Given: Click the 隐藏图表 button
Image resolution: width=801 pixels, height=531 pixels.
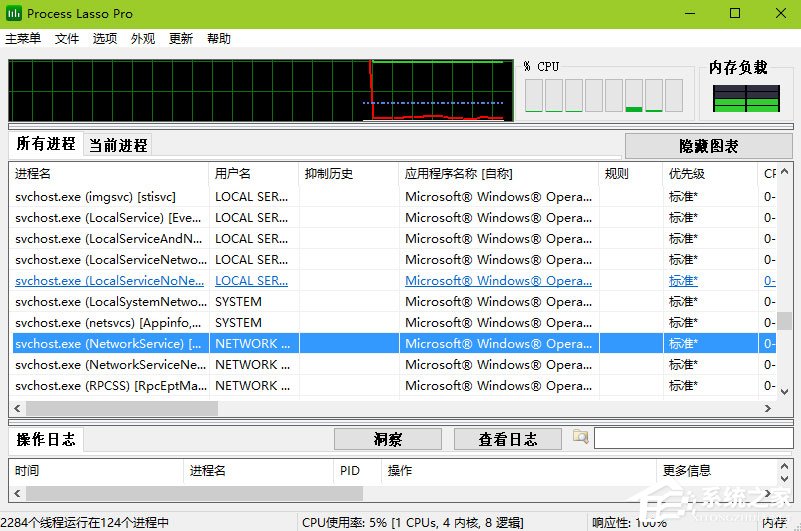Looking at the screenshot, I should (709, 146).
